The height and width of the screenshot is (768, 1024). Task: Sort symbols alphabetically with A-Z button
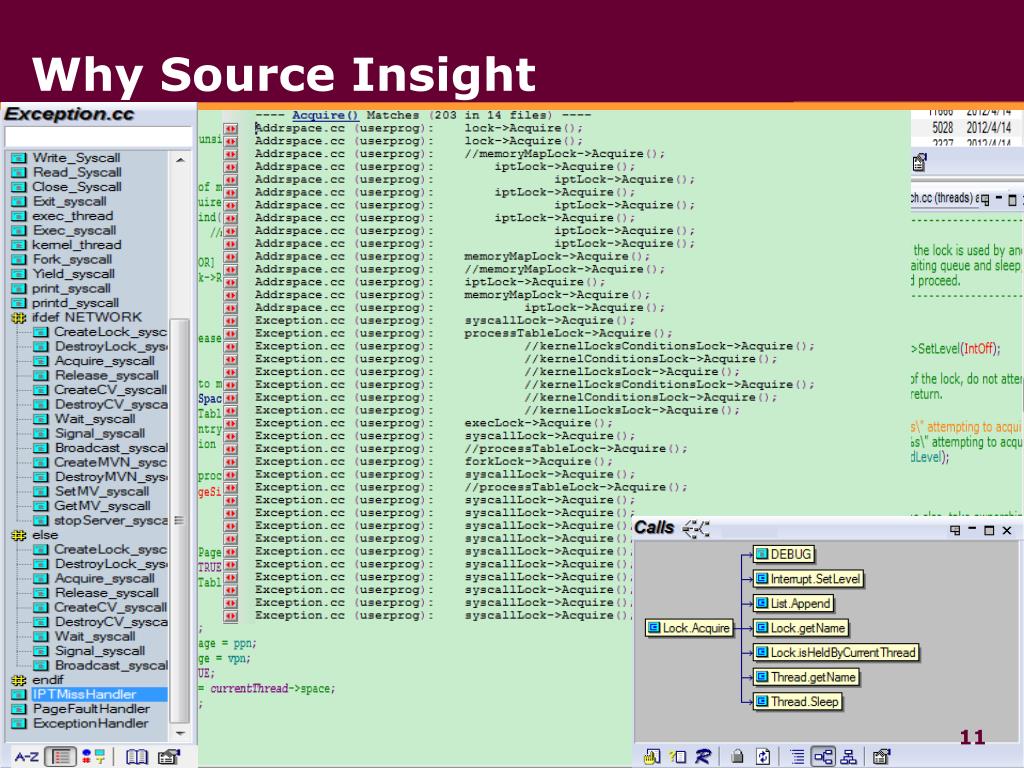point(26,757)
